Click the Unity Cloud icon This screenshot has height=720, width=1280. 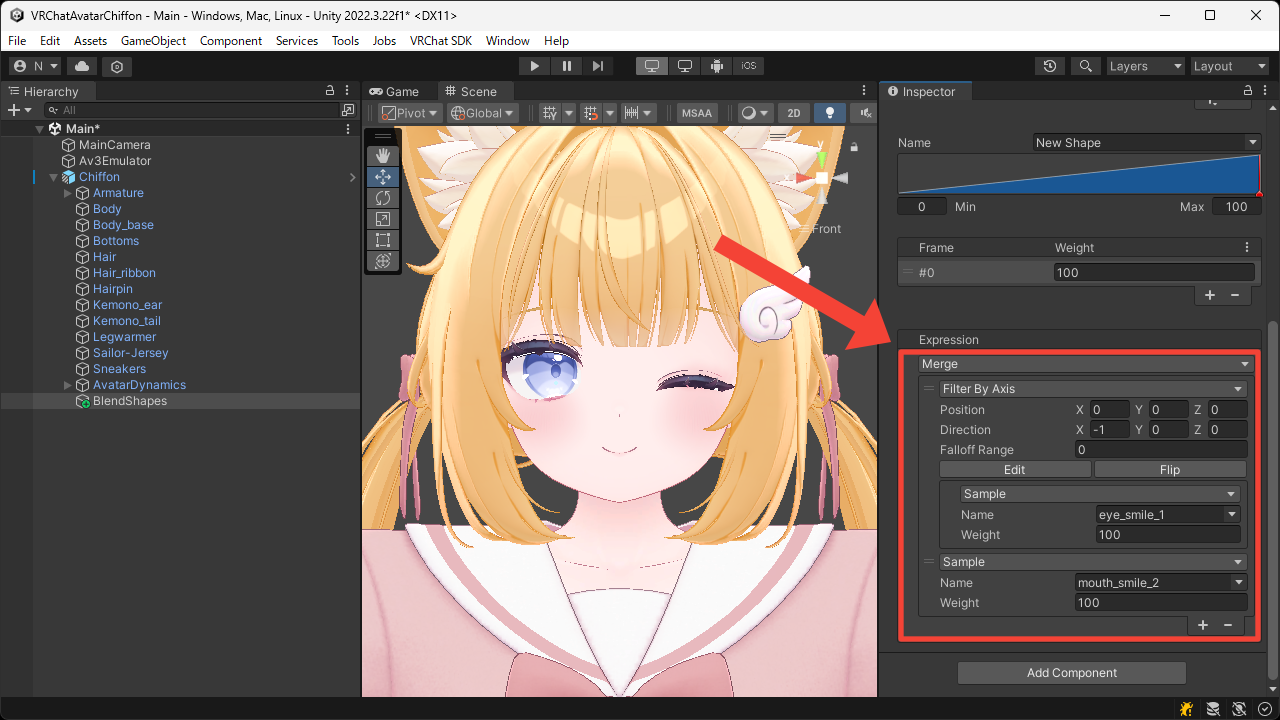point(81,66)
